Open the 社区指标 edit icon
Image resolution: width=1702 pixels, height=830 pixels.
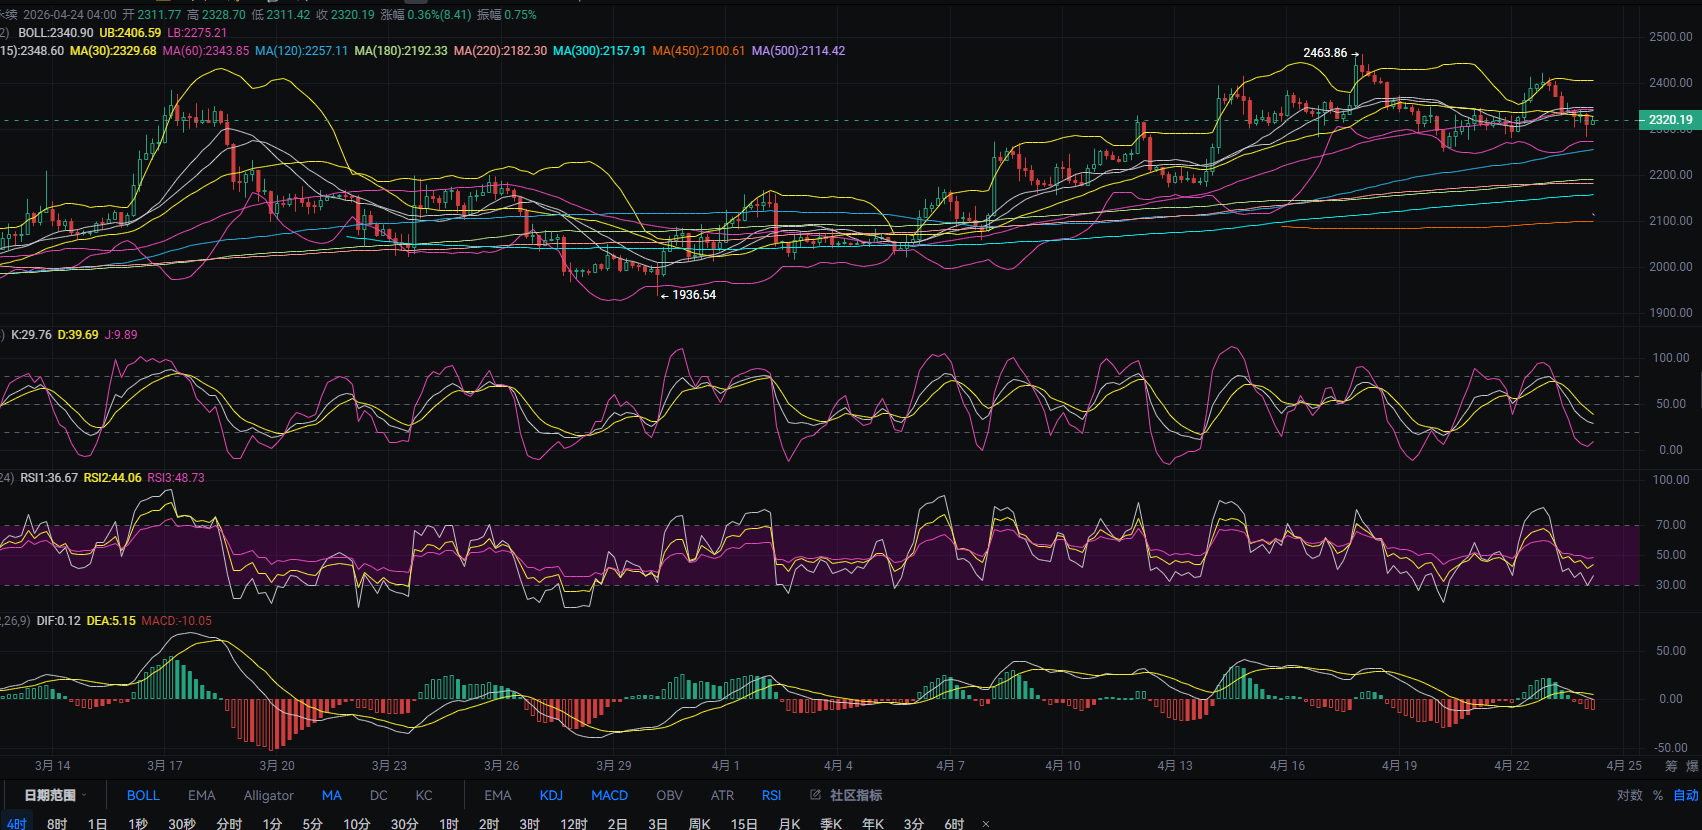point(815,795)
